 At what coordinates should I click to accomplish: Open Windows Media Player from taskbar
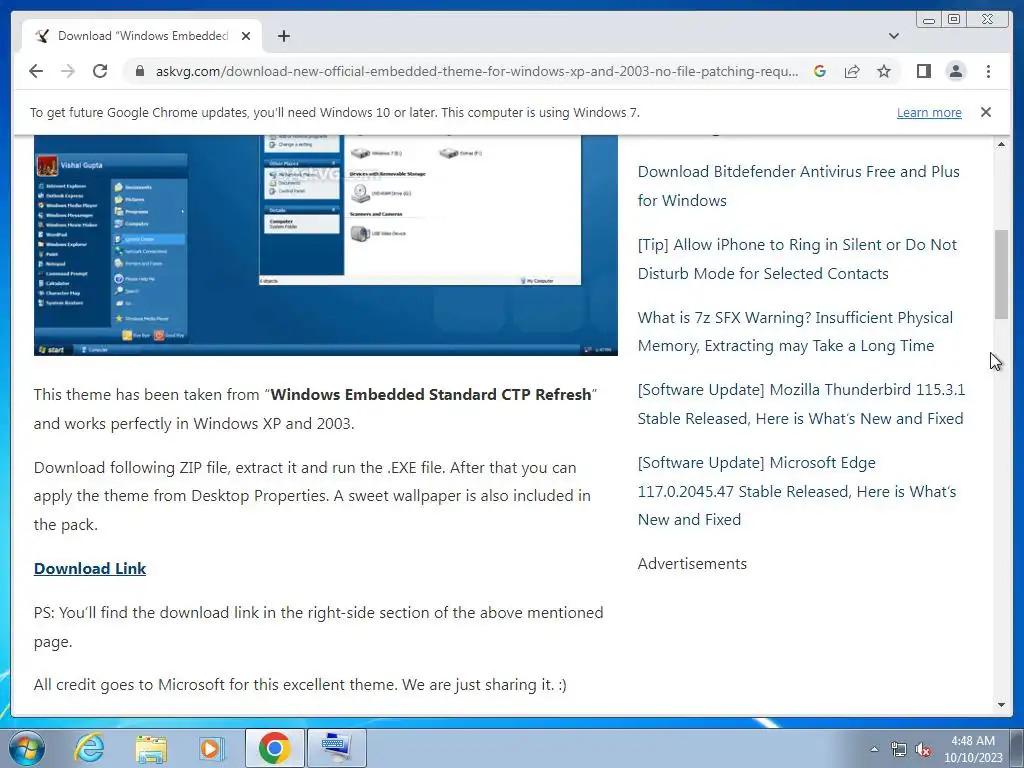tap(212, 748)
